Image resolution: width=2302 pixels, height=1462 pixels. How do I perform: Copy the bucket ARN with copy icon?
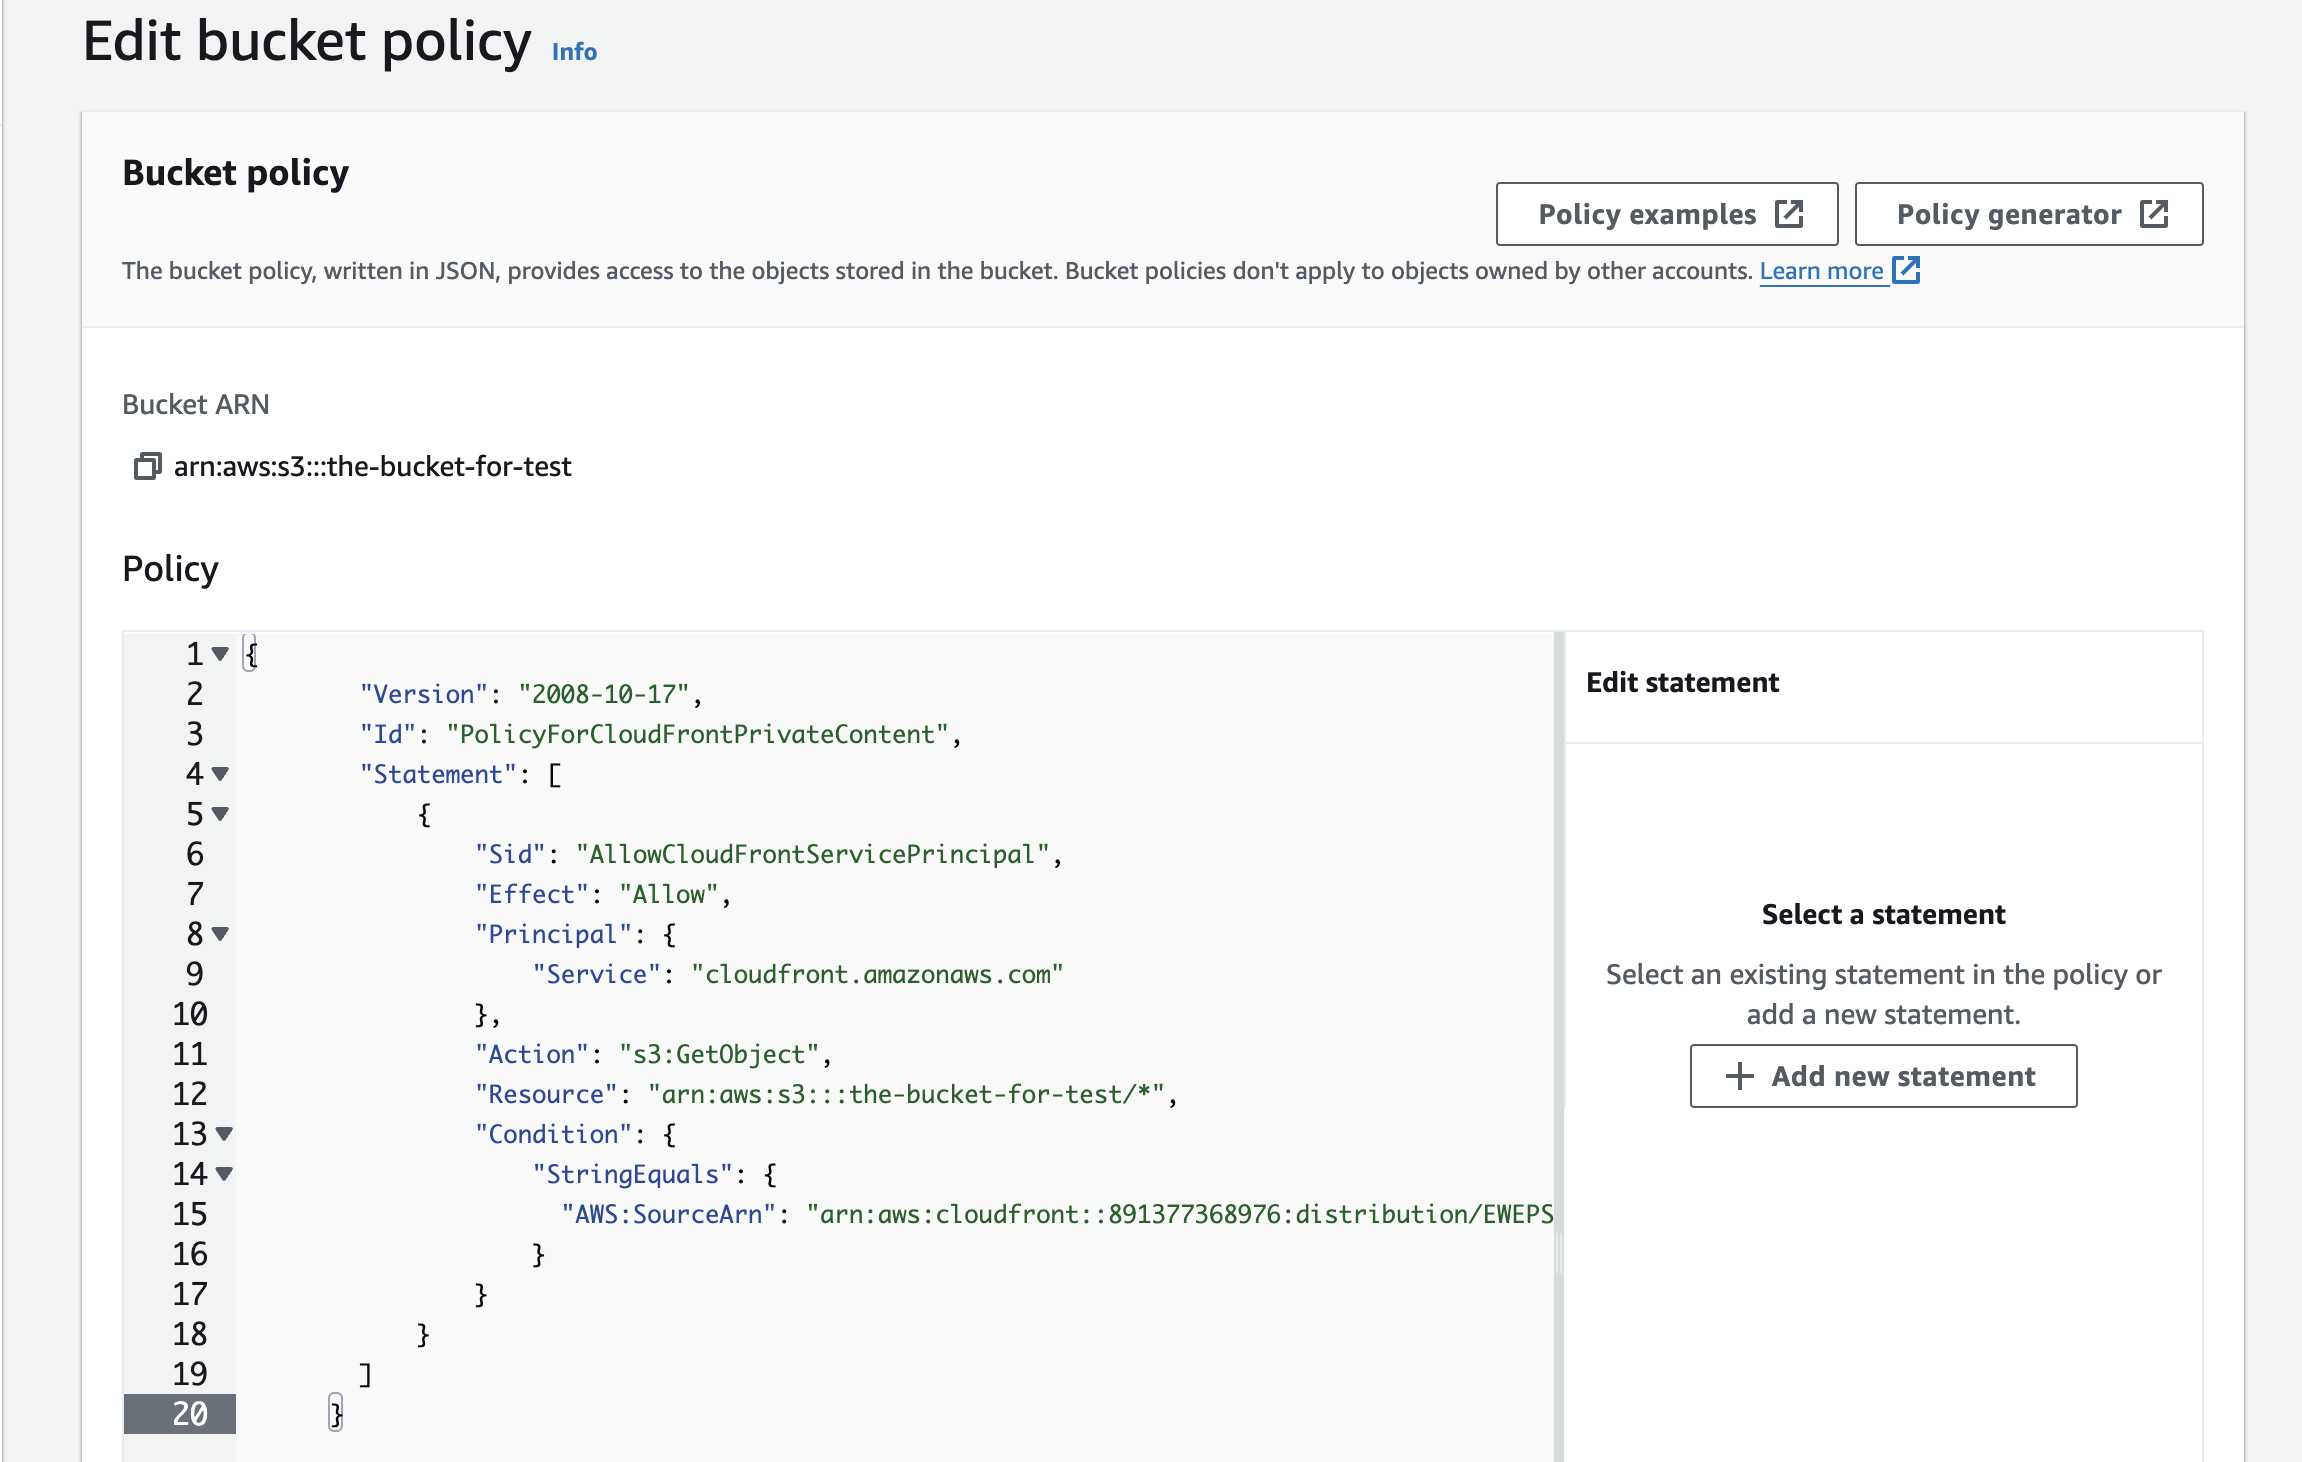coord(147,466)
